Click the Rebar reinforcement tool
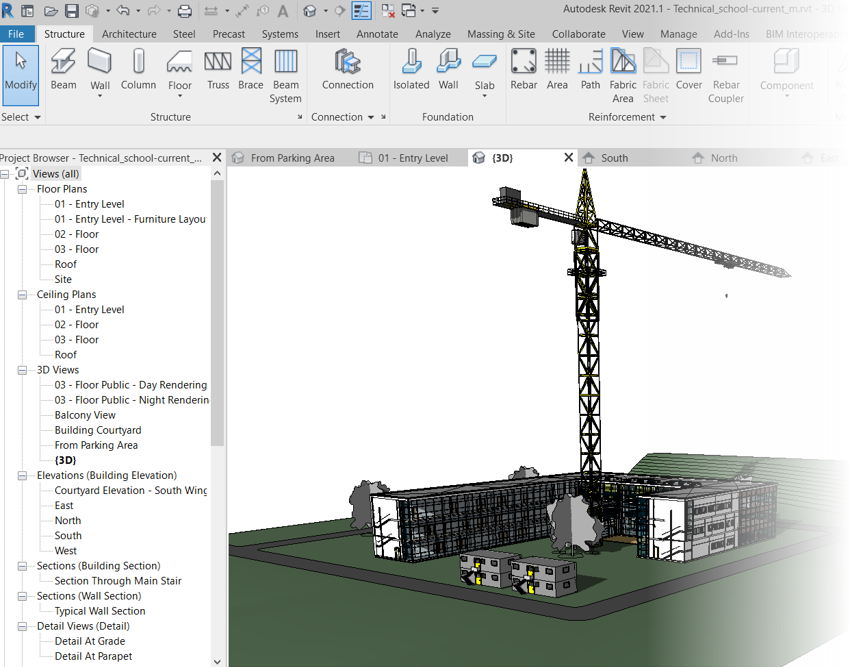The width and height of the screenshot is (850, 667). click(x=523, y=71)
